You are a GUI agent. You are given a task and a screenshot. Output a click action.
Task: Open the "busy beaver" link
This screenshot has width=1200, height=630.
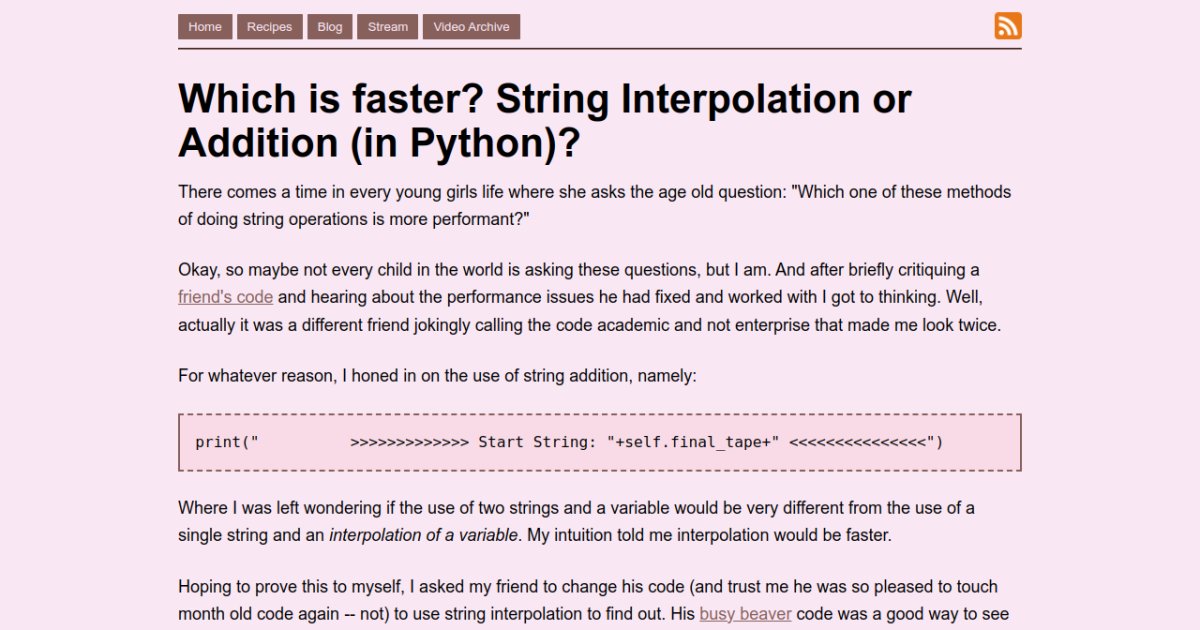click(x=745, y=614)
